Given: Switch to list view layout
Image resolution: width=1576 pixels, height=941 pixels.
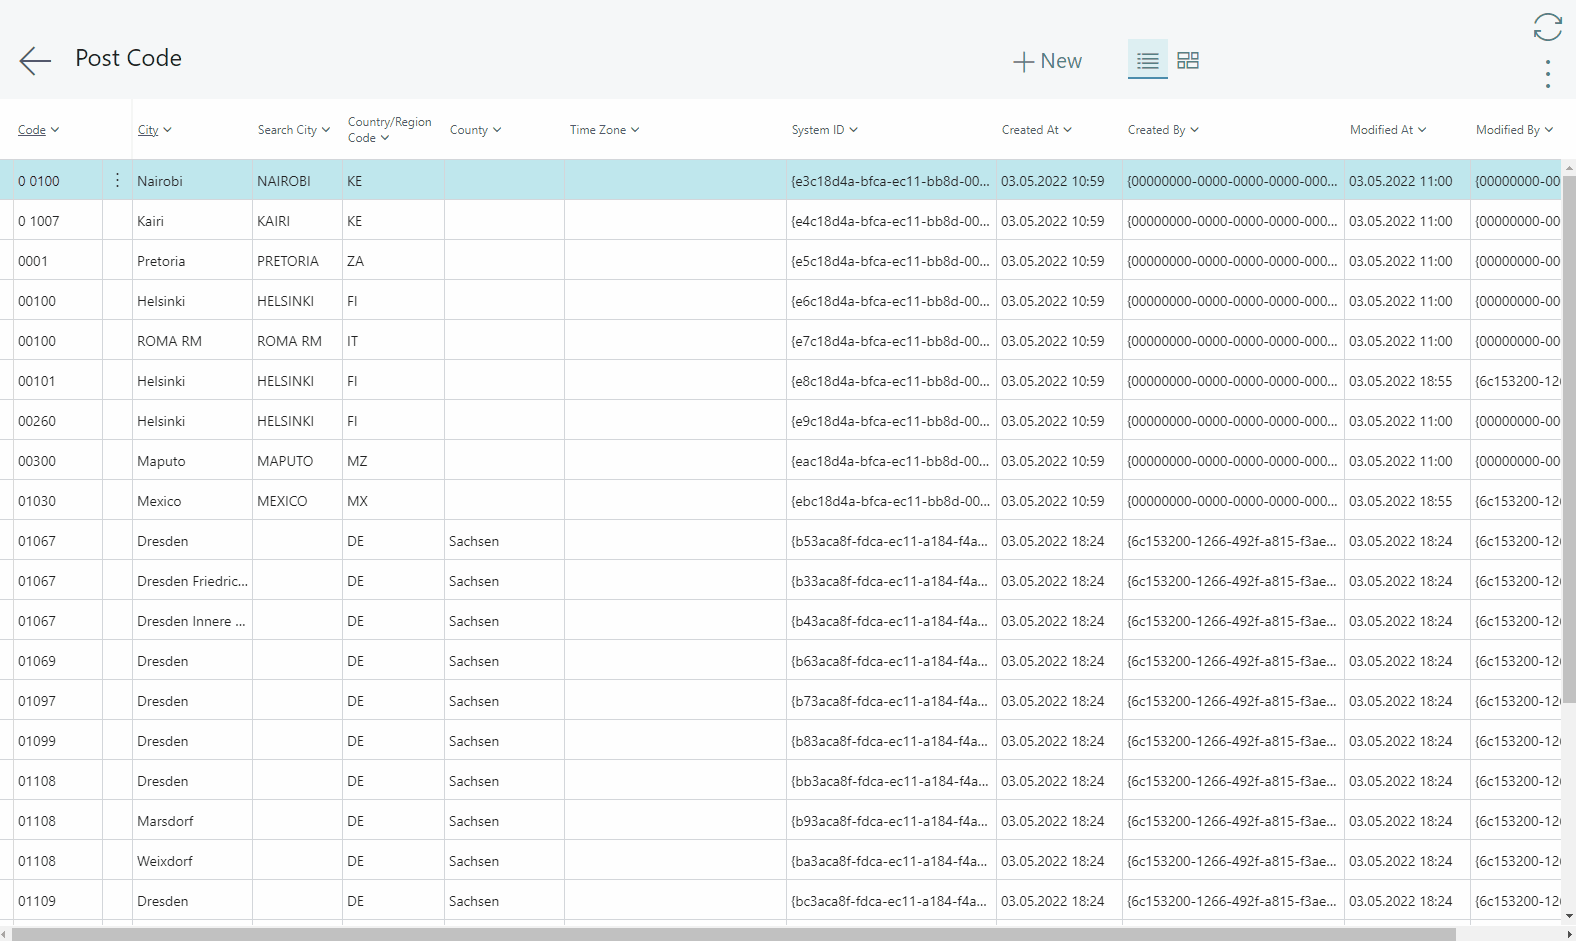Looking at the screenshot, I should click(1147, 61).
